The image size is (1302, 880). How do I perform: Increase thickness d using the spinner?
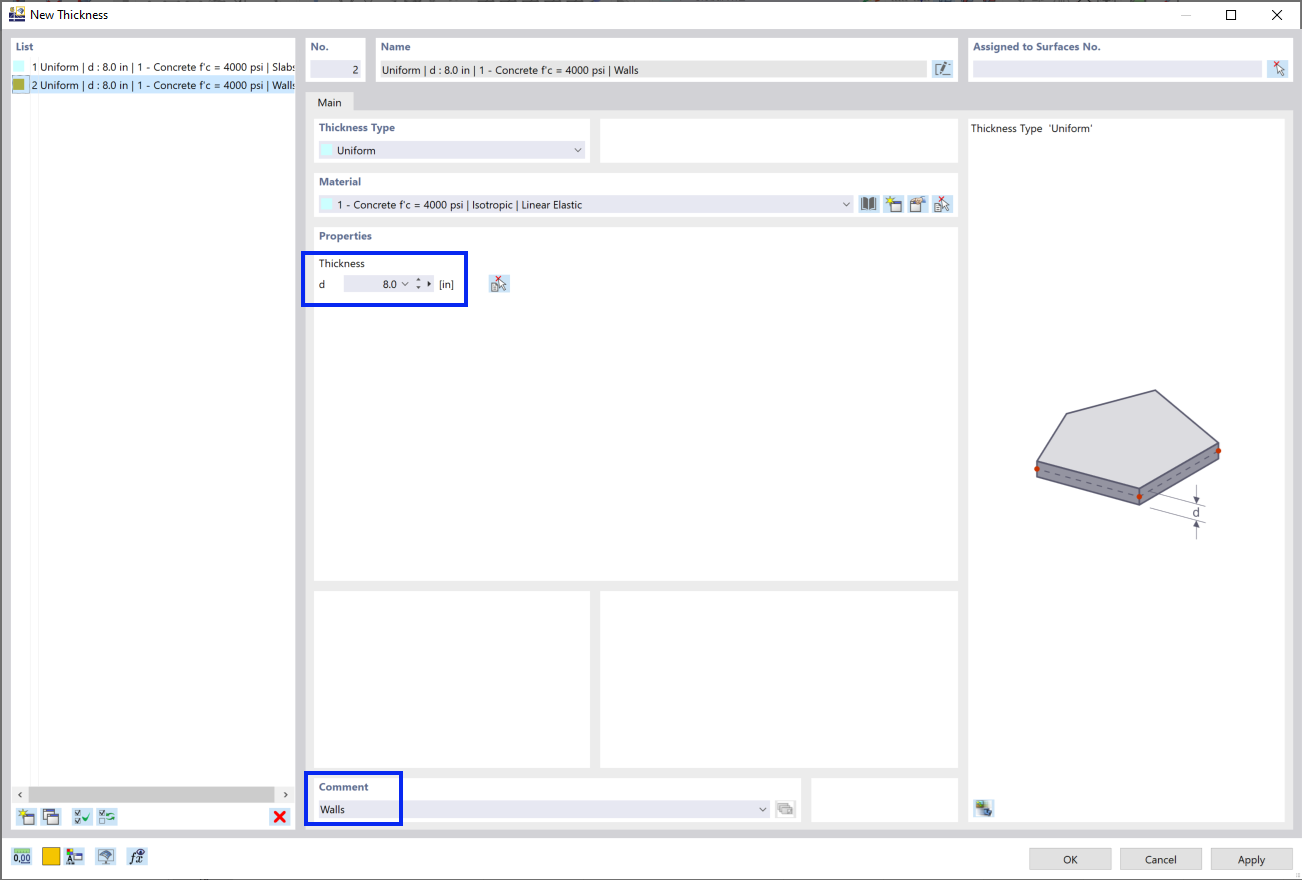pyautogui.click(x=418, y=279)
